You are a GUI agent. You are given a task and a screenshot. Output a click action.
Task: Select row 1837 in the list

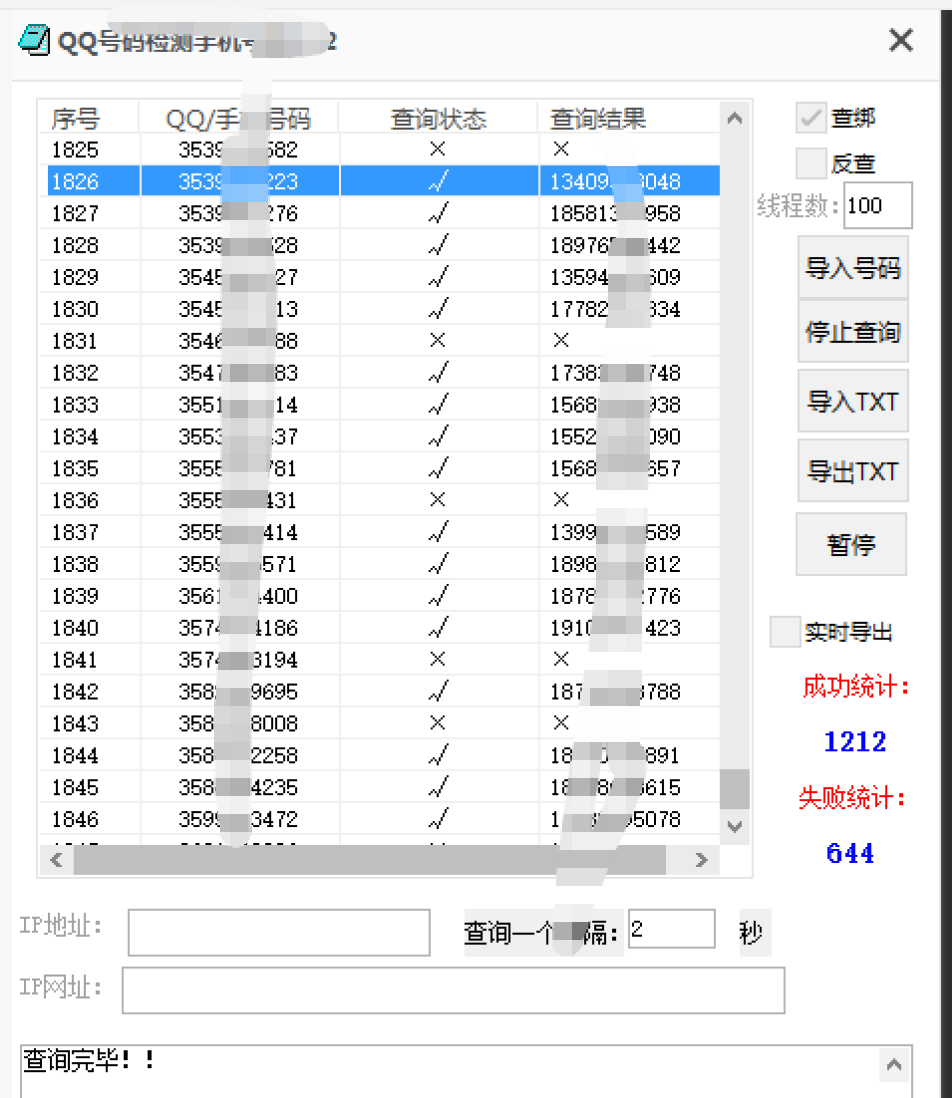pos(380,532)
